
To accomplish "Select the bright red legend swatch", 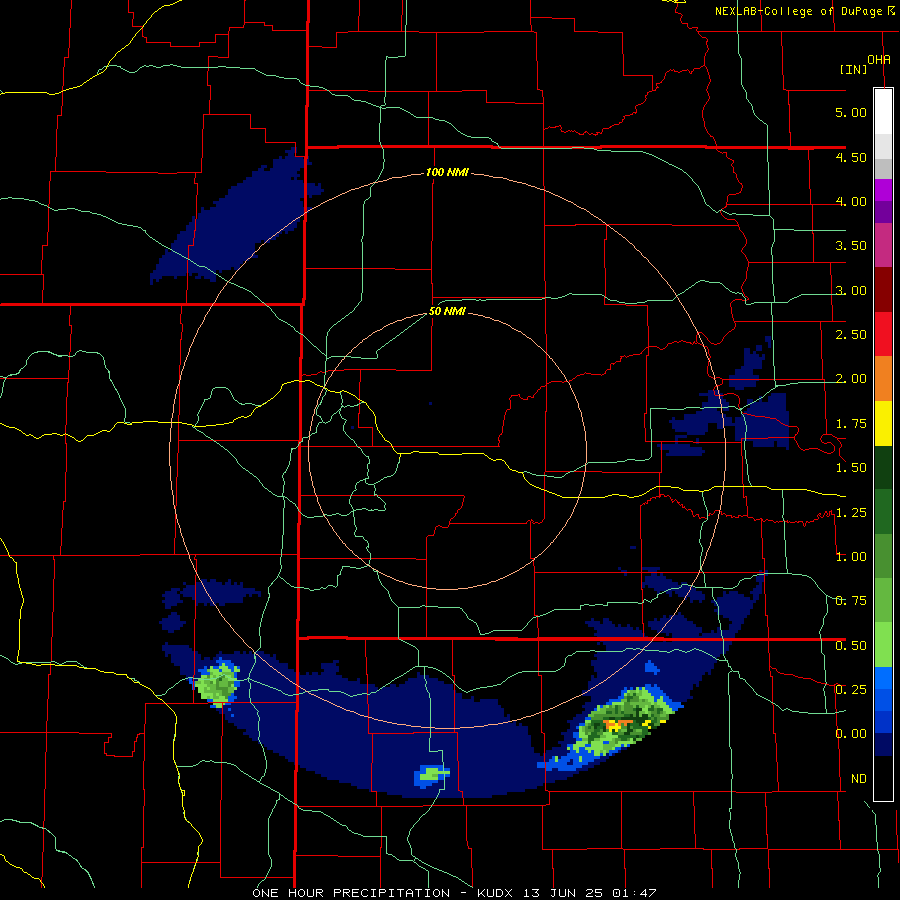I will (x=883, y=334).
